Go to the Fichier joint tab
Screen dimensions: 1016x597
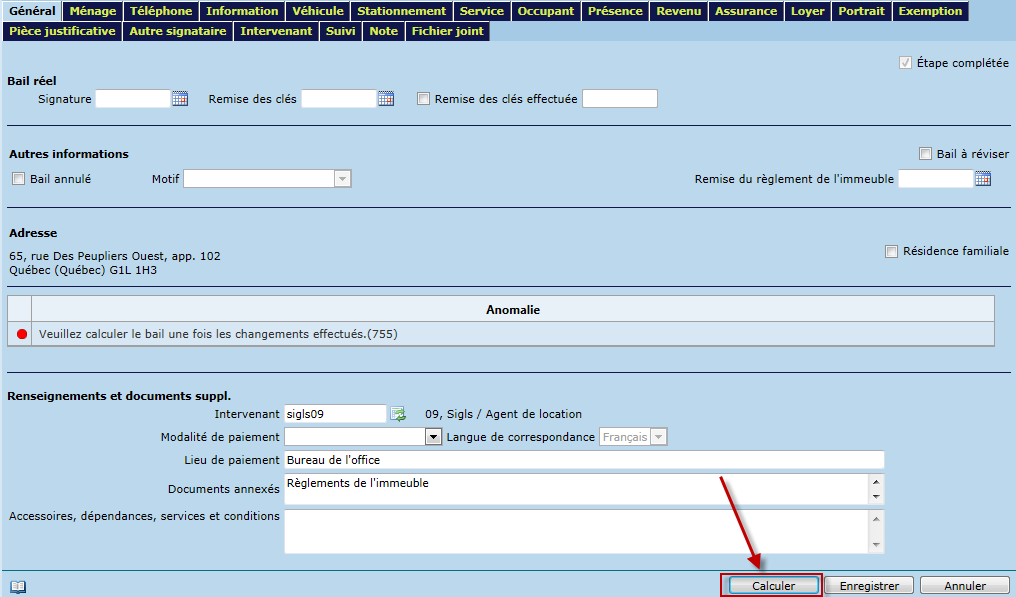point(447,31)
